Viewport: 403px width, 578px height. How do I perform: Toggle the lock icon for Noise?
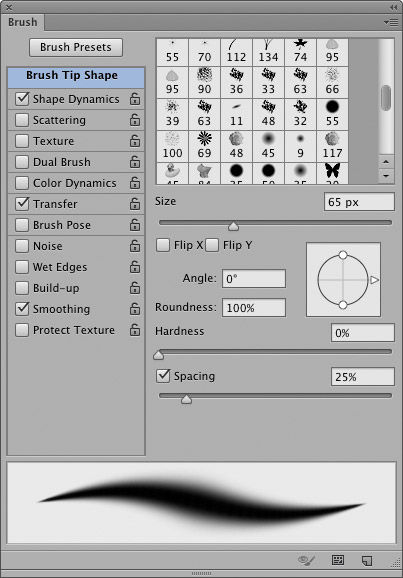pos(135,246)
